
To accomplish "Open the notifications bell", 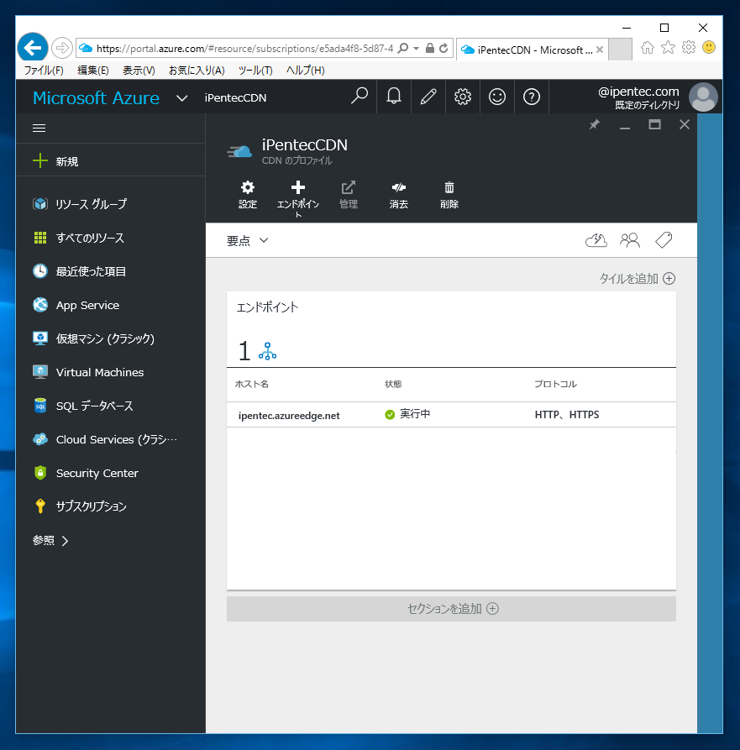I will click(x=394, y=97).
